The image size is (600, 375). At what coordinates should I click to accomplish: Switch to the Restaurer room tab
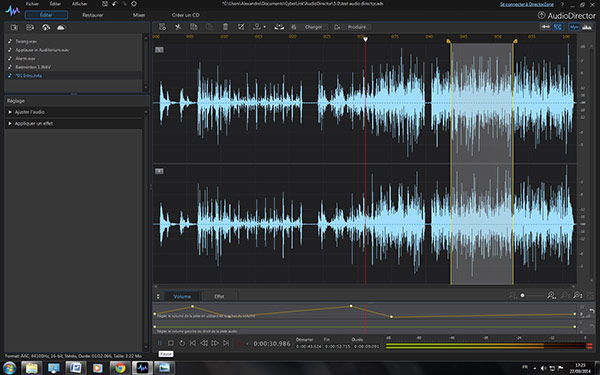click(93, 15)
